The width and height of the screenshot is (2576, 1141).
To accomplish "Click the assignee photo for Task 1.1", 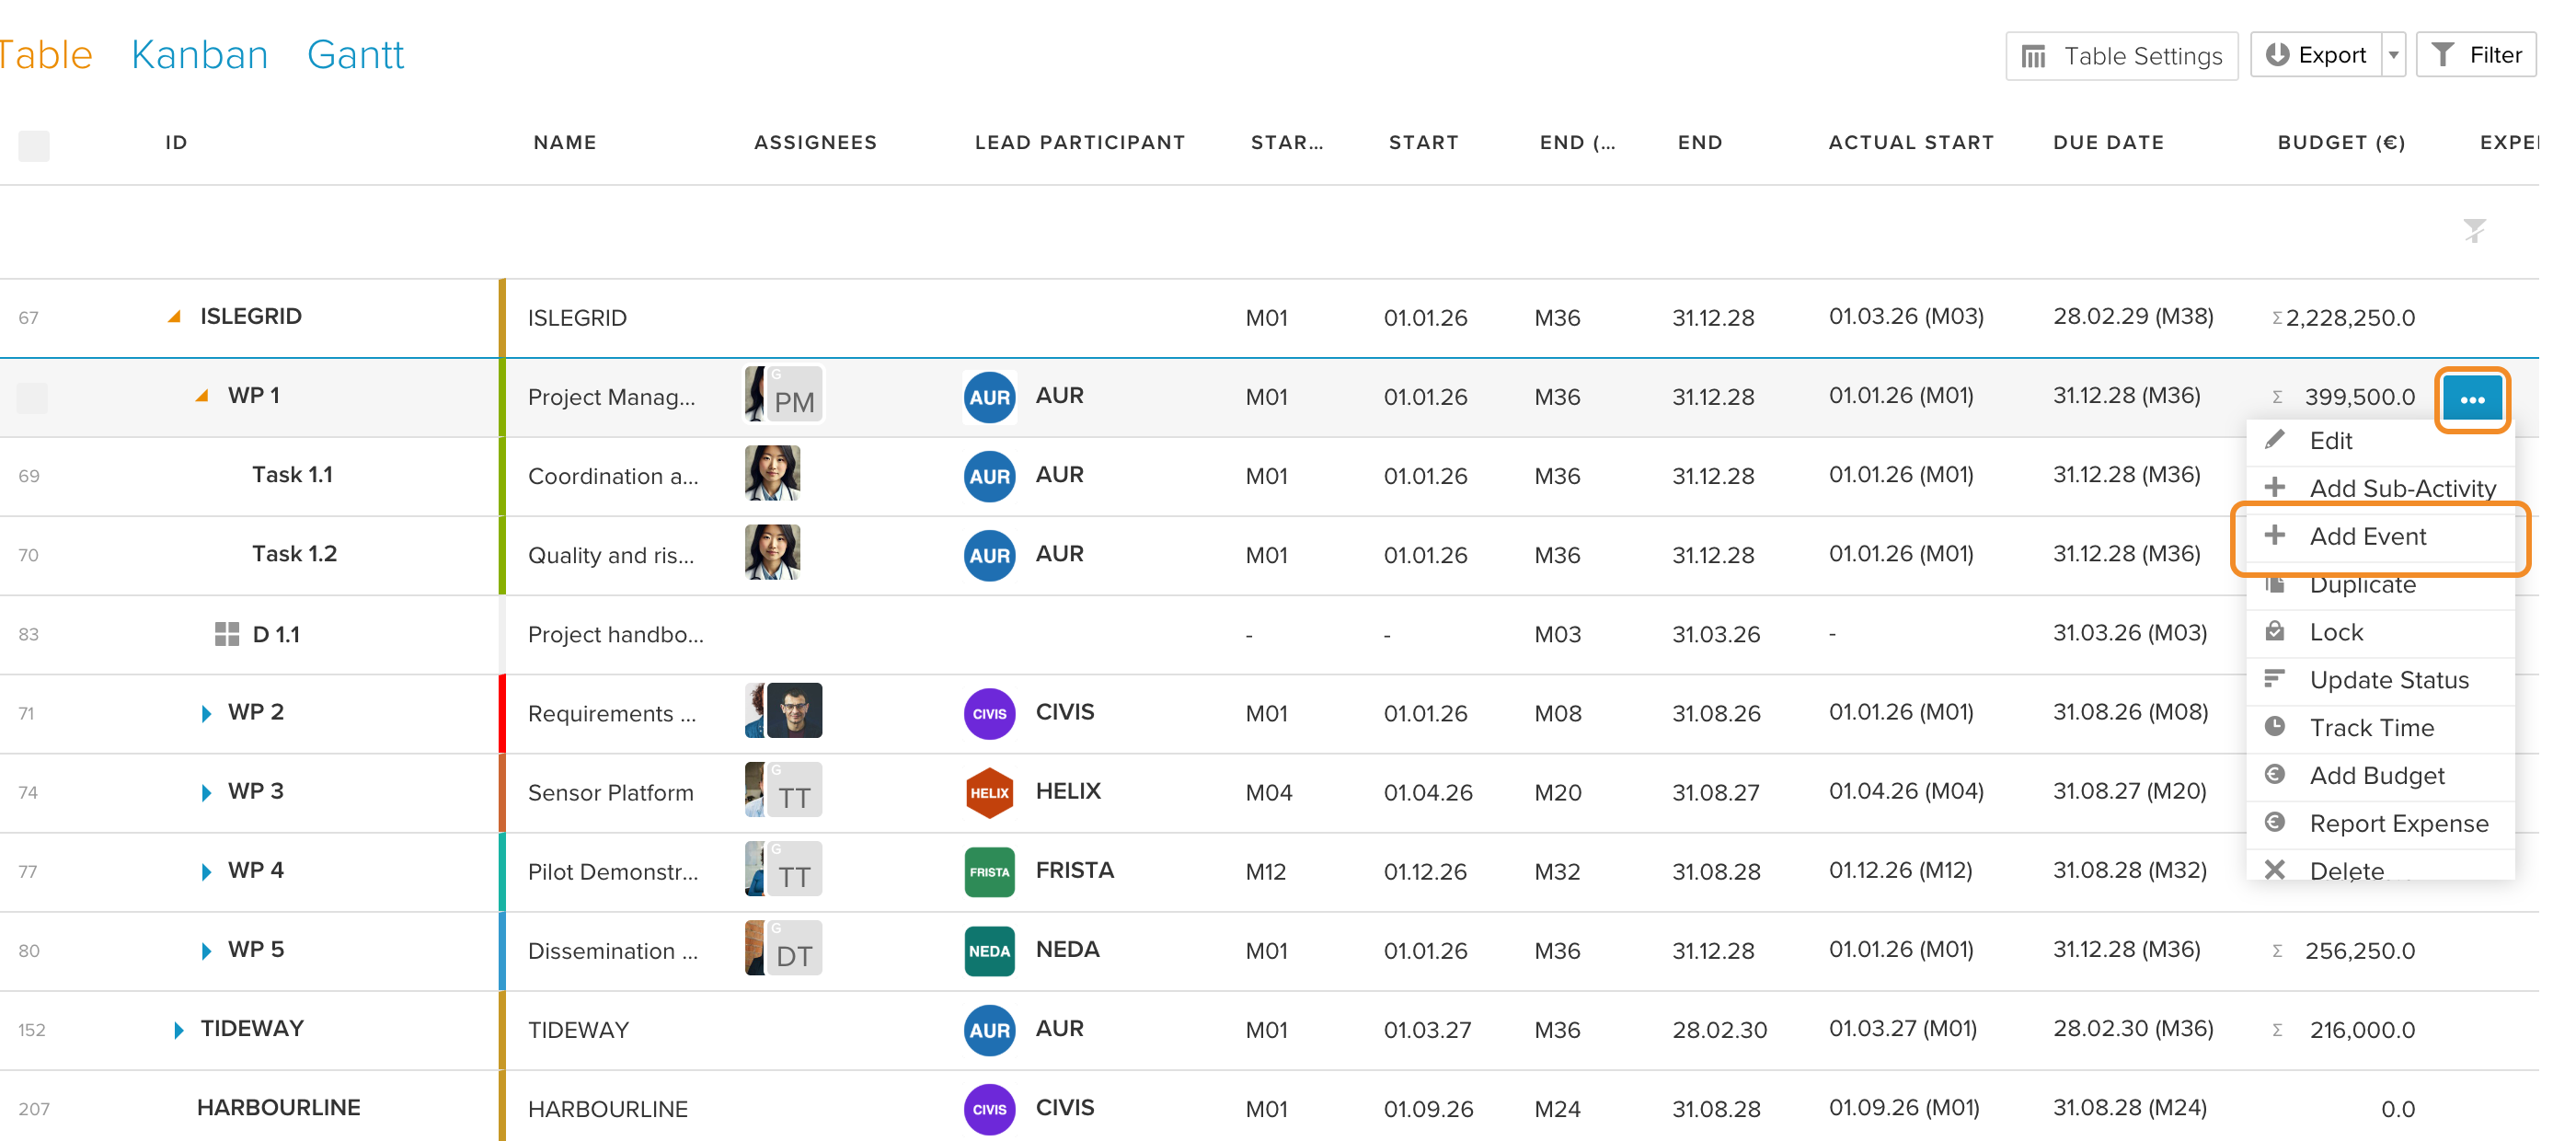I will pos(772,473).
